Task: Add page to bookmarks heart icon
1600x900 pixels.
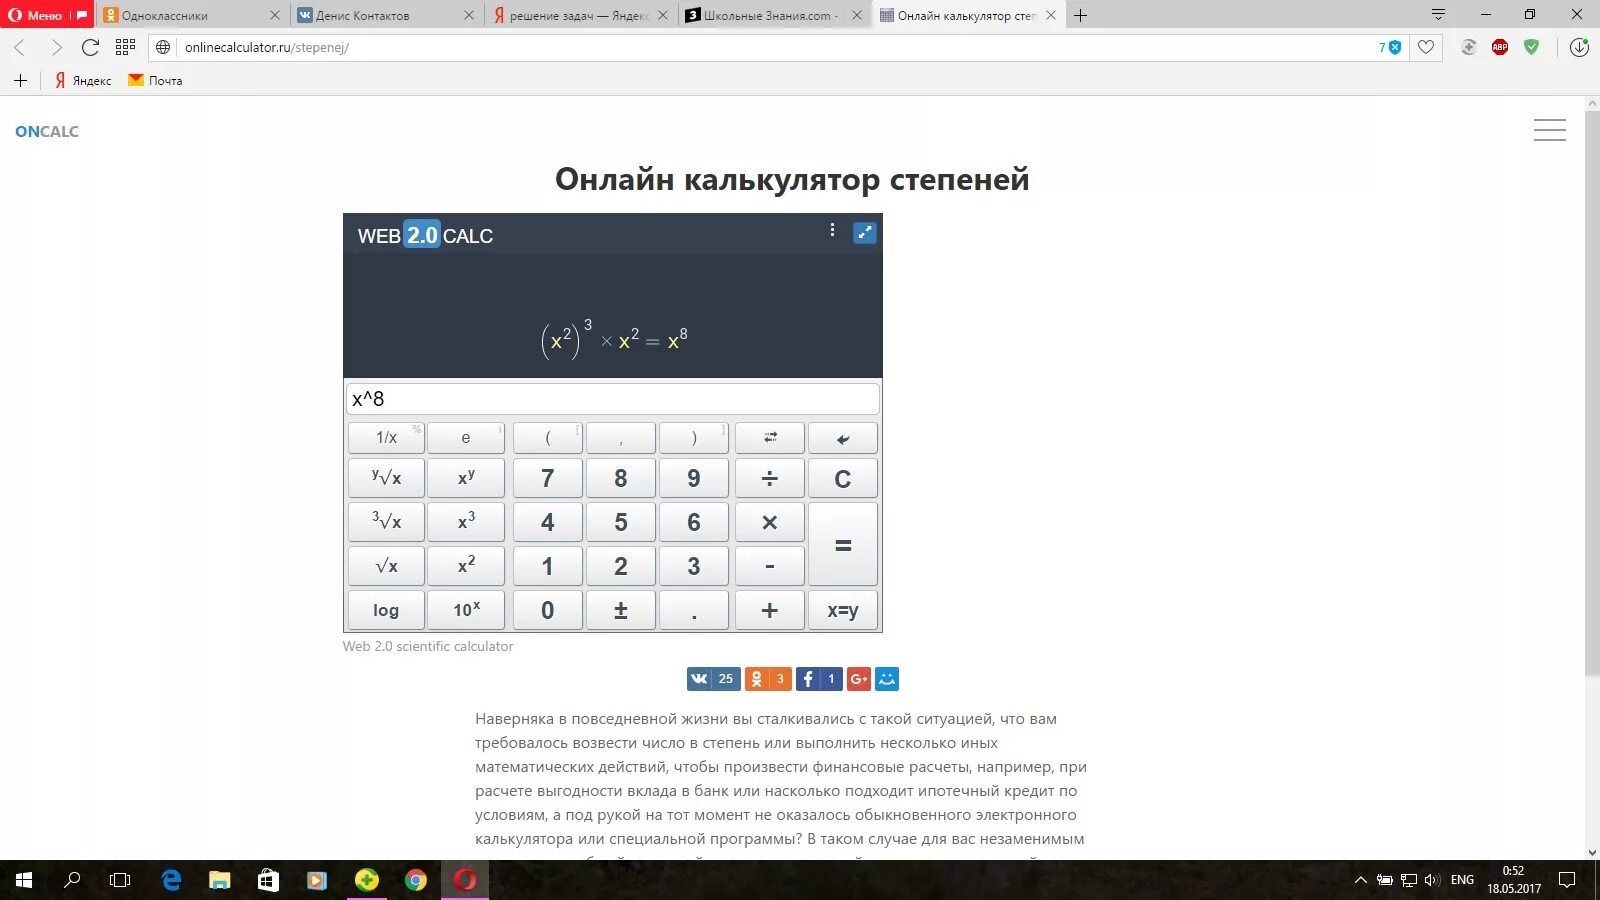Action: [x=1426, y=47]
